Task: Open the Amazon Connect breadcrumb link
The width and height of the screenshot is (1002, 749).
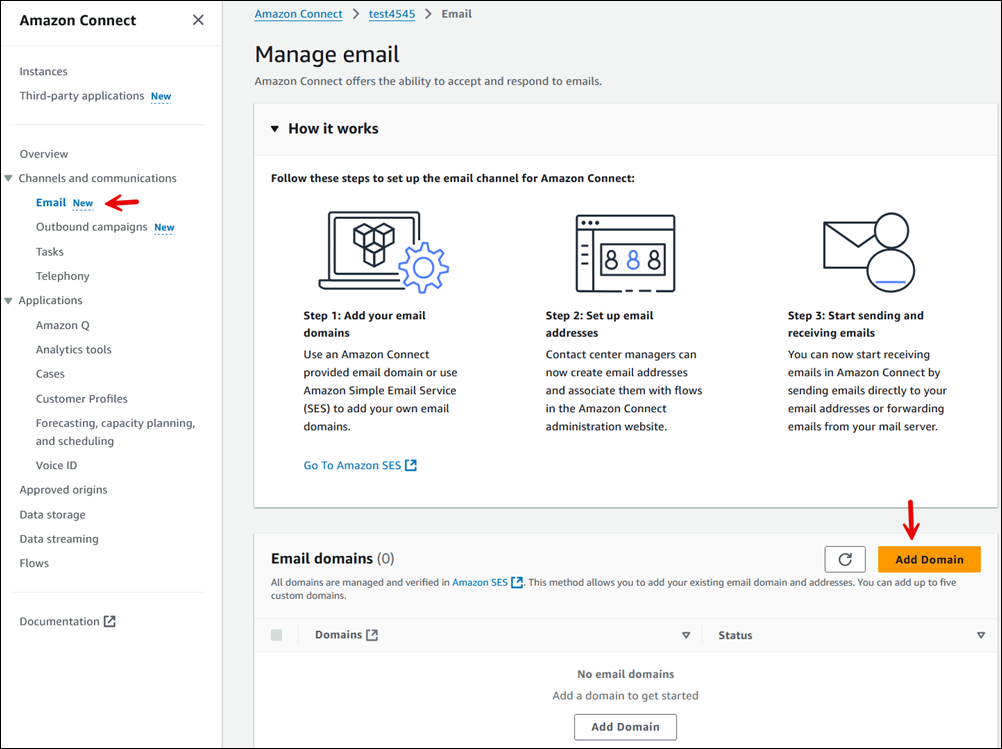Action: pyautogui.click(x=298, y=13)
